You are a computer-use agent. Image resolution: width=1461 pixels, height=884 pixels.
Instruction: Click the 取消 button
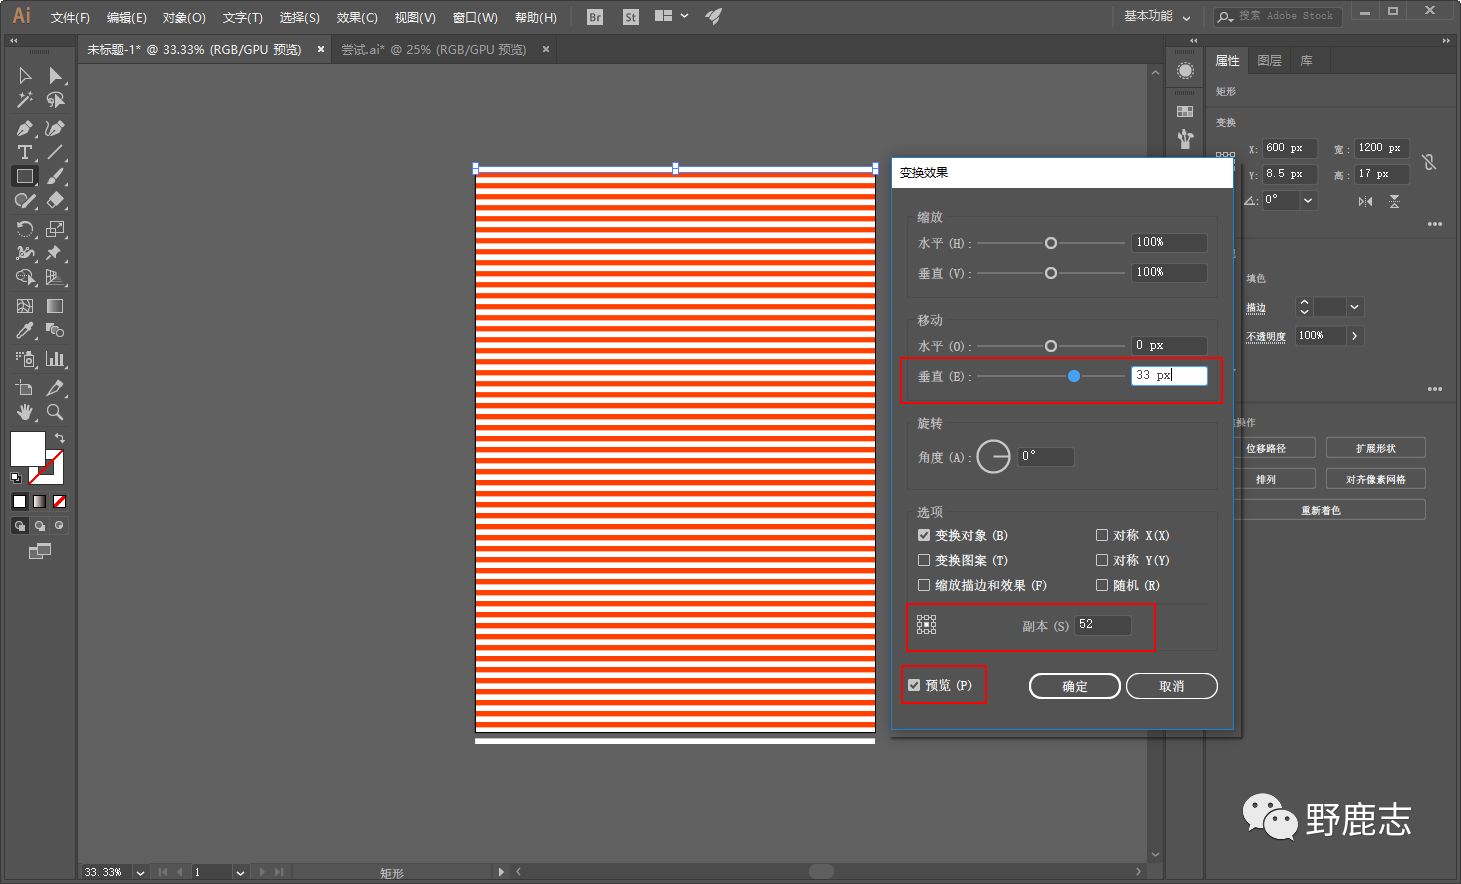coord(1171,686)
